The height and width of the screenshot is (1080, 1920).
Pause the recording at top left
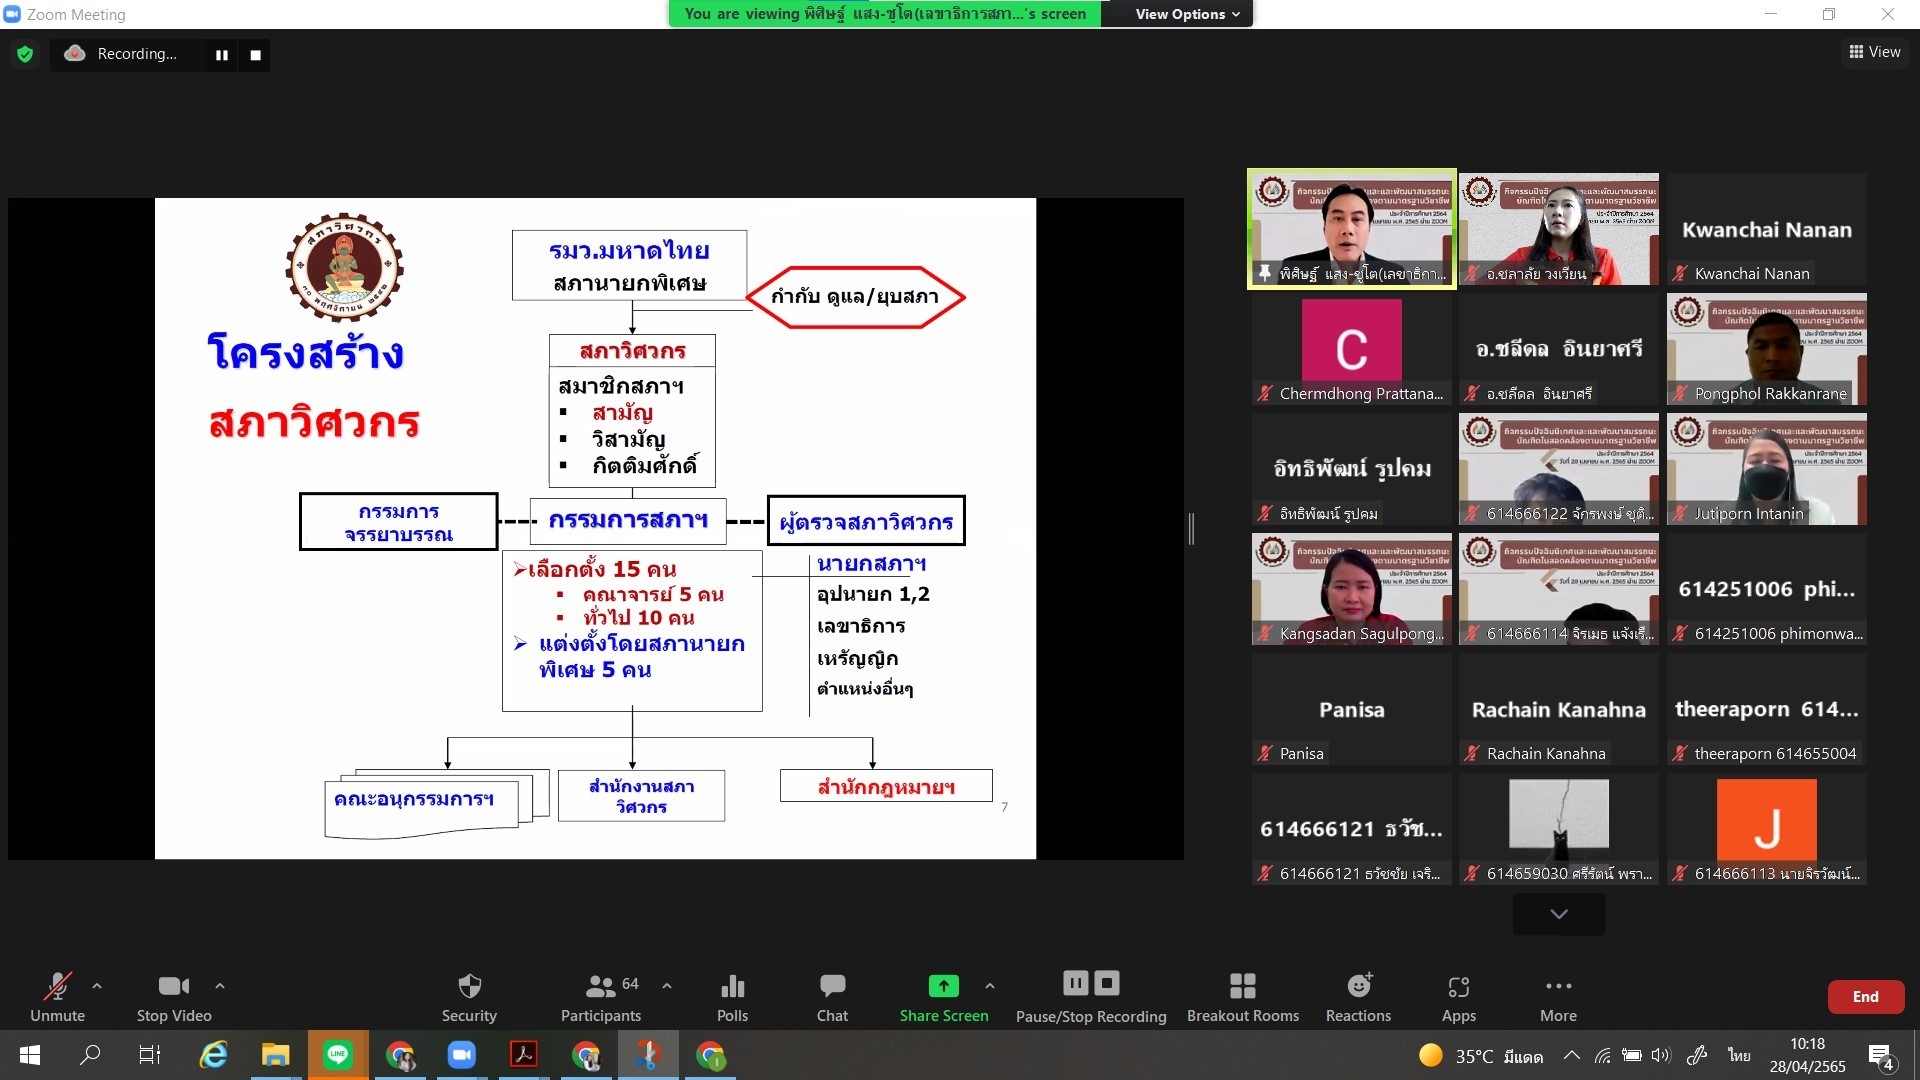[222, 55]
